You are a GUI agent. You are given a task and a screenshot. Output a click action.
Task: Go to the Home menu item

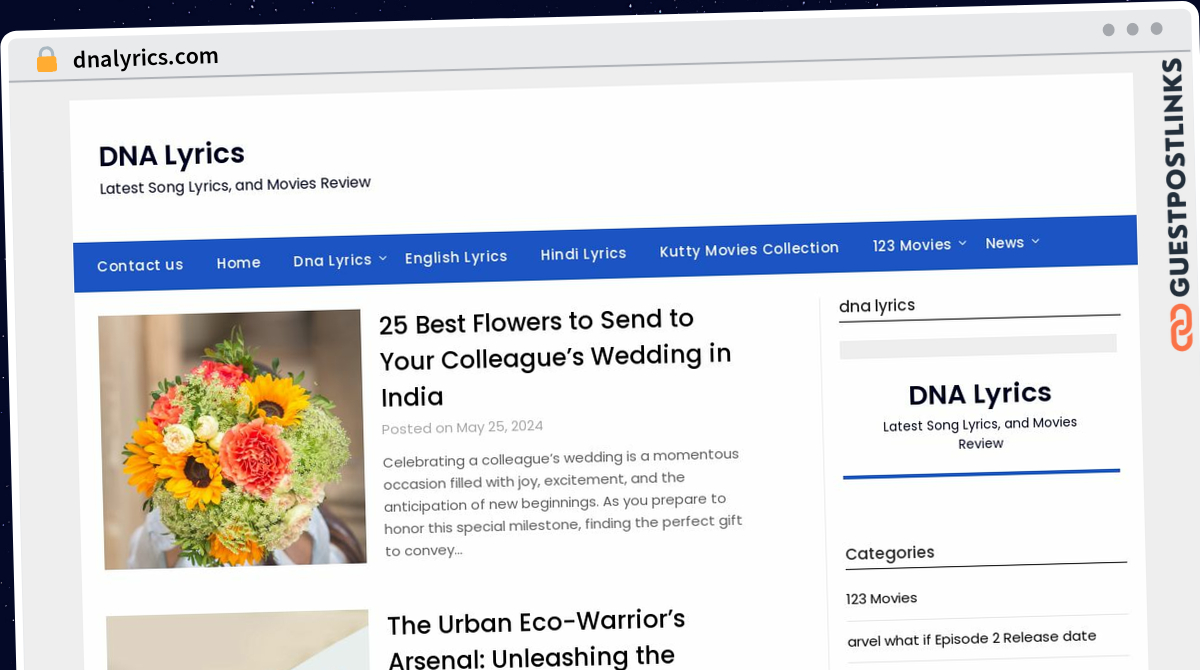click(239, 263)
